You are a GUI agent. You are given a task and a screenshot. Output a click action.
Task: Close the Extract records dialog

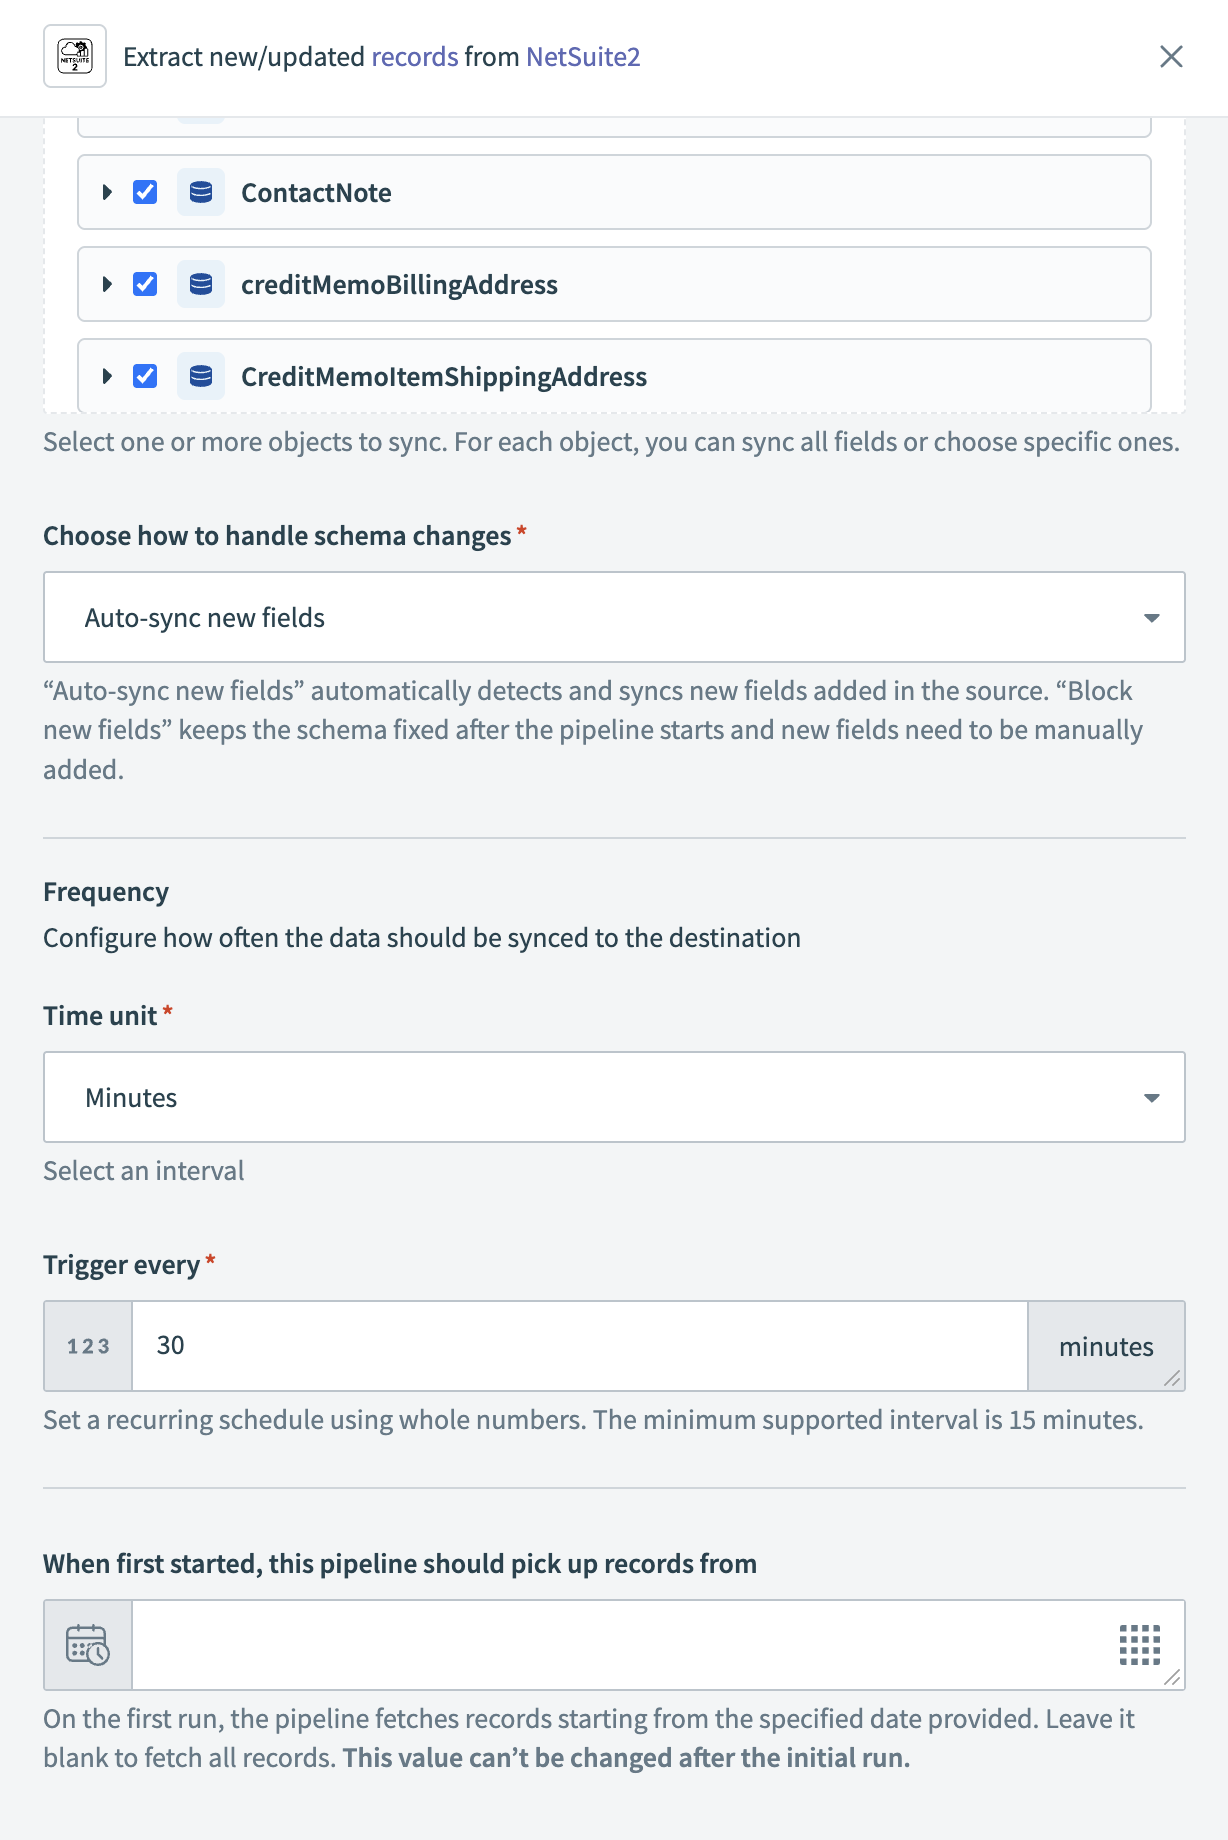point(1171,57)
